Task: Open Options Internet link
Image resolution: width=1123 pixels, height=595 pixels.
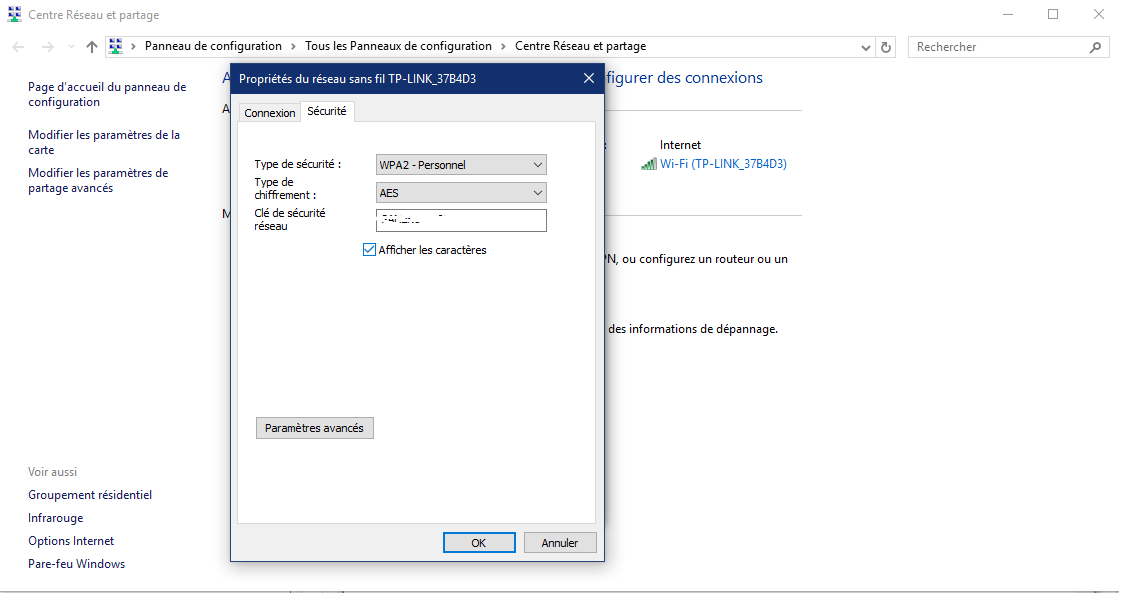Action: tap(71, 541)
